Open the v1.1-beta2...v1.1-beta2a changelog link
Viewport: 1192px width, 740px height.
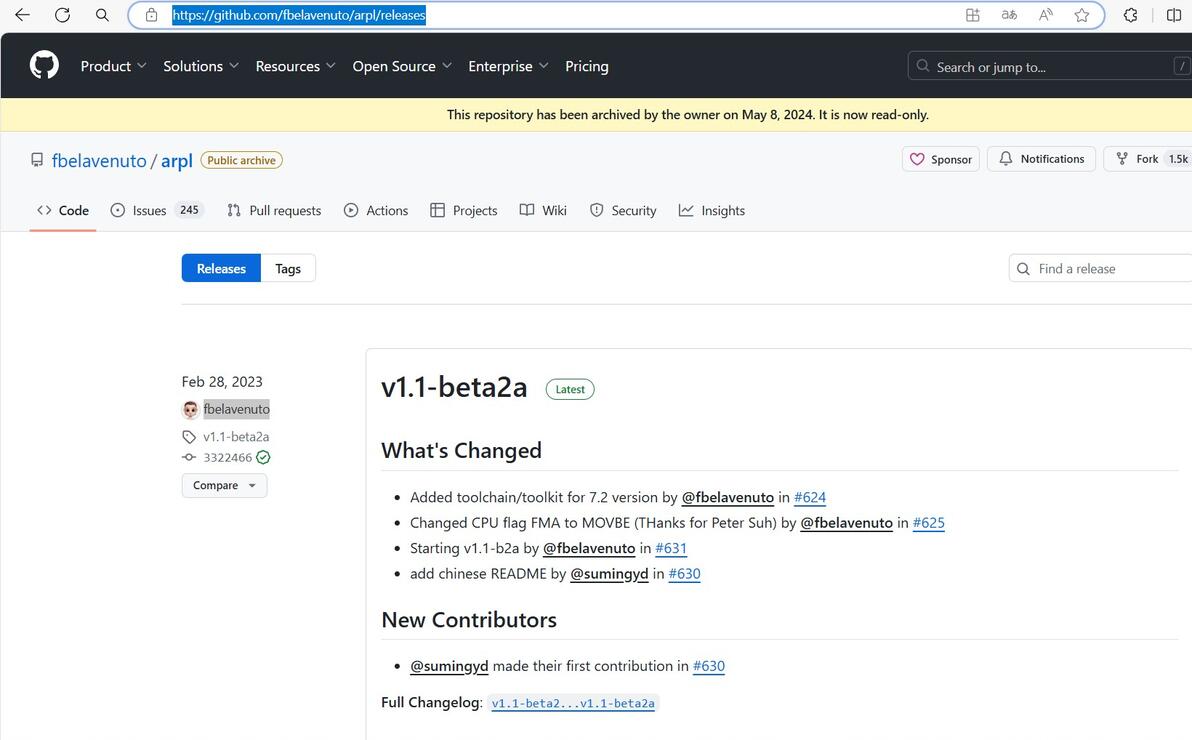coord(573,703)
